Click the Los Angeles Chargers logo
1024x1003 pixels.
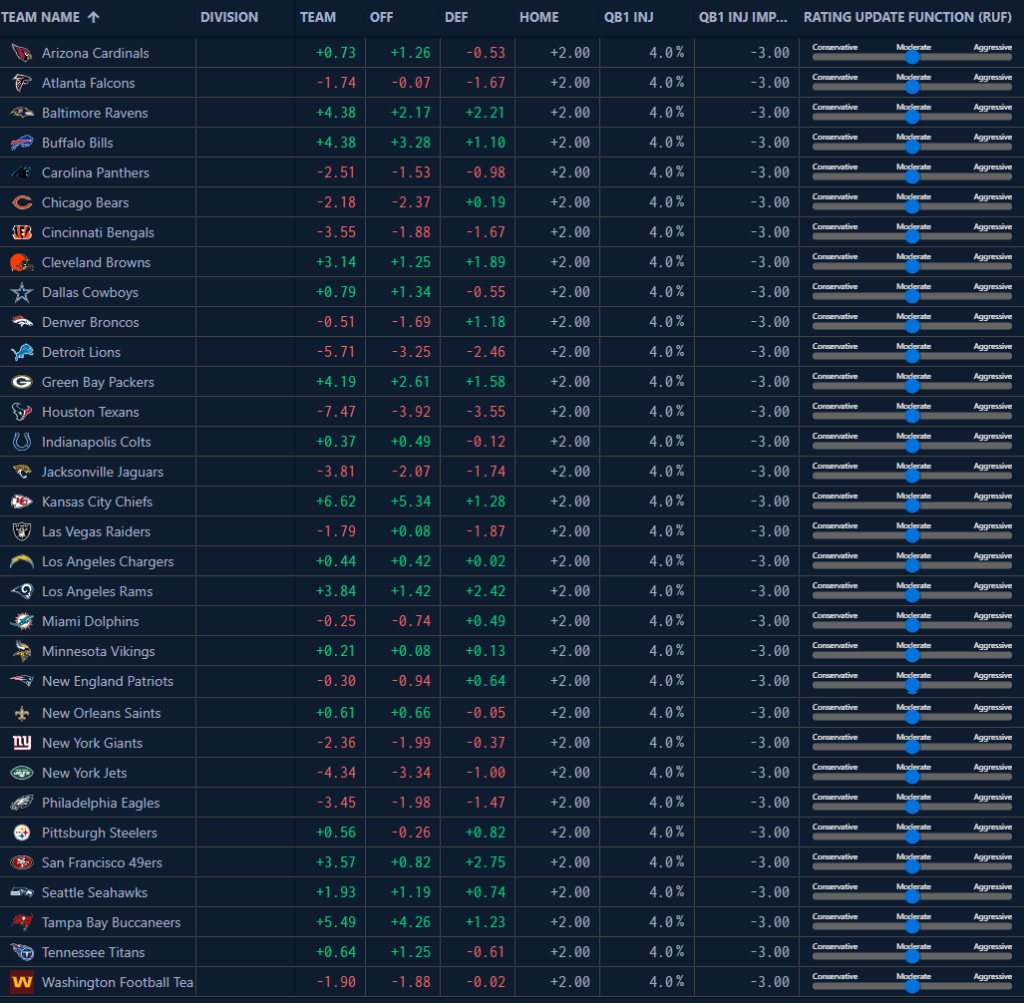pyautogui.click(x=22, y=562)
